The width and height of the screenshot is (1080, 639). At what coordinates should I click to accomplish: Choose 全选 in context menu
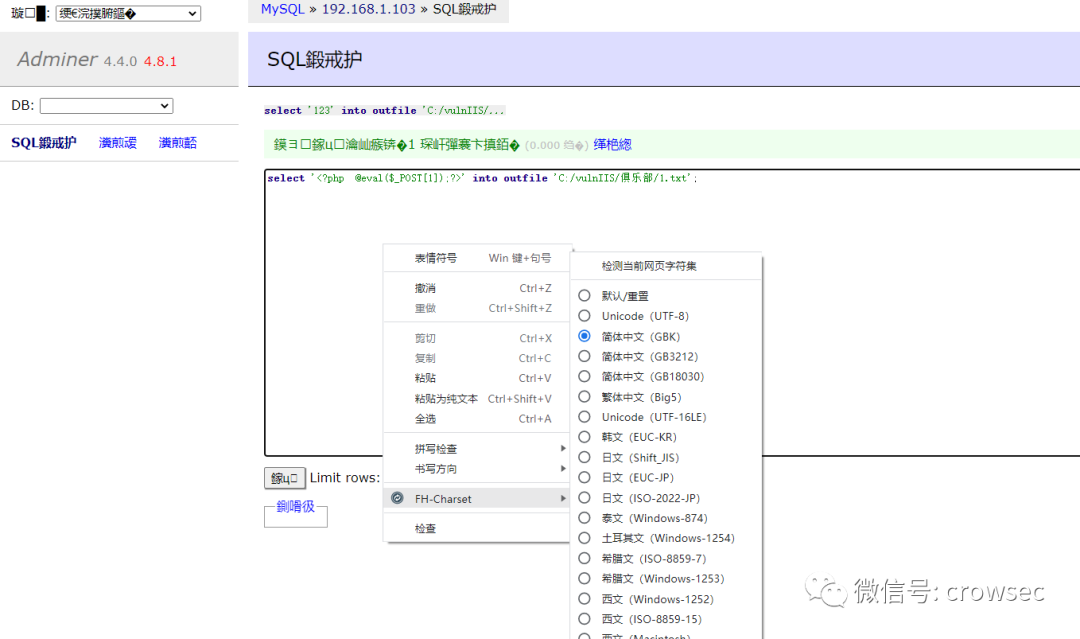[x=477, y=419]
